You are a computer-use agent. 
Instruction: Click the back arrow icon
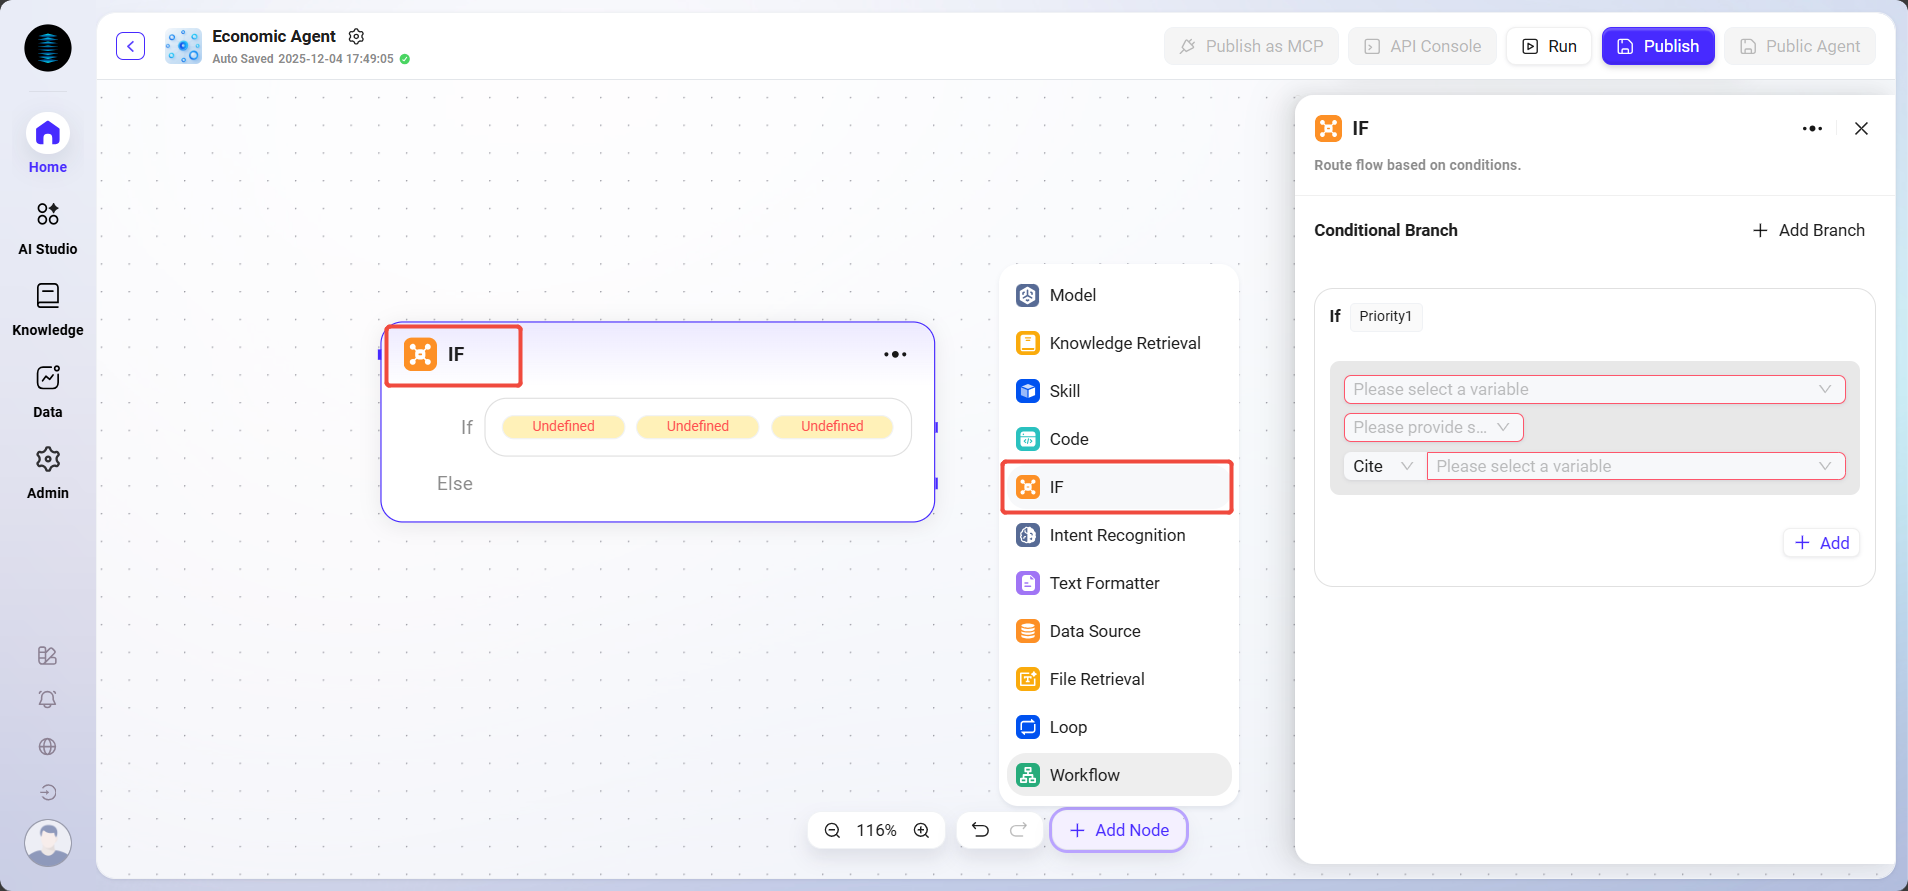(130, 46)
